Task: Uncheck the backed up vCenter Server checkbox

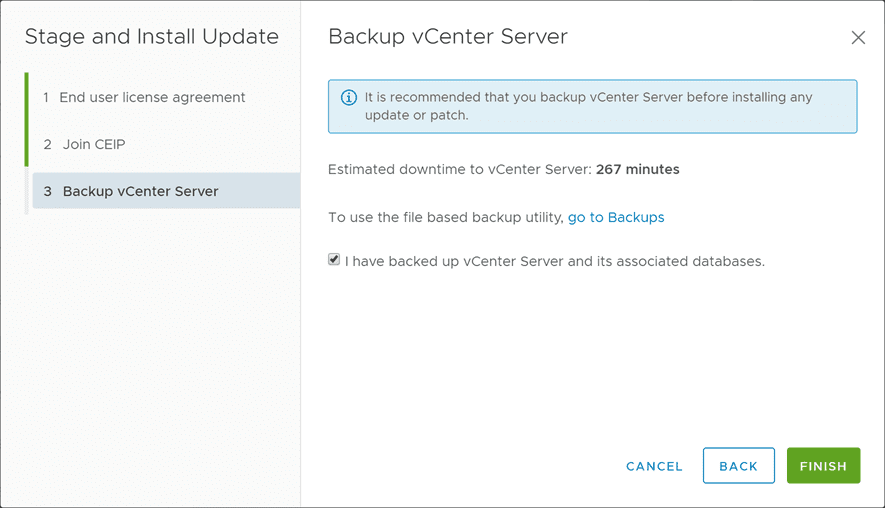Action: tap(334, 260)
